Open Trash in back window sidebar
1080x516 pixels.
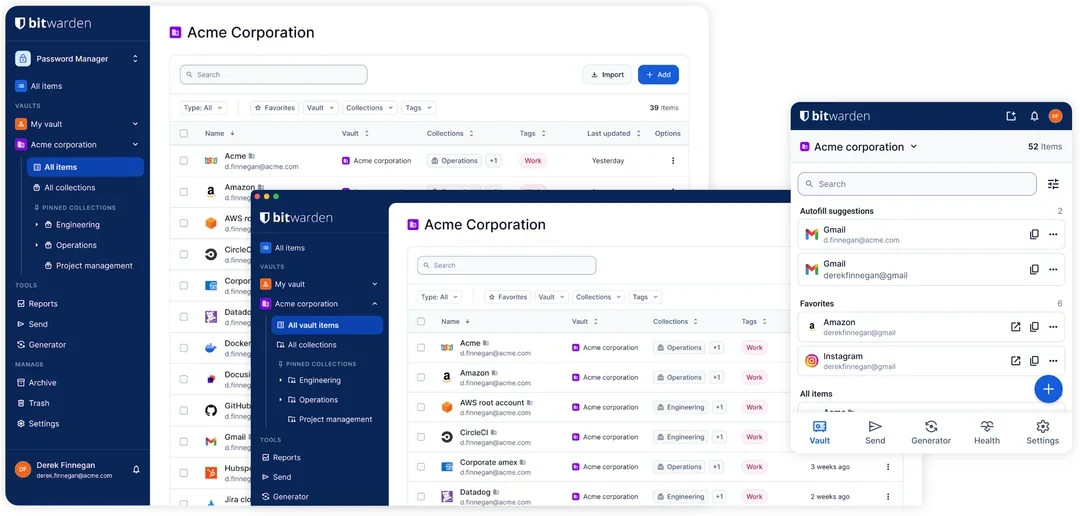pyautogui.click(x=33, y=403)
